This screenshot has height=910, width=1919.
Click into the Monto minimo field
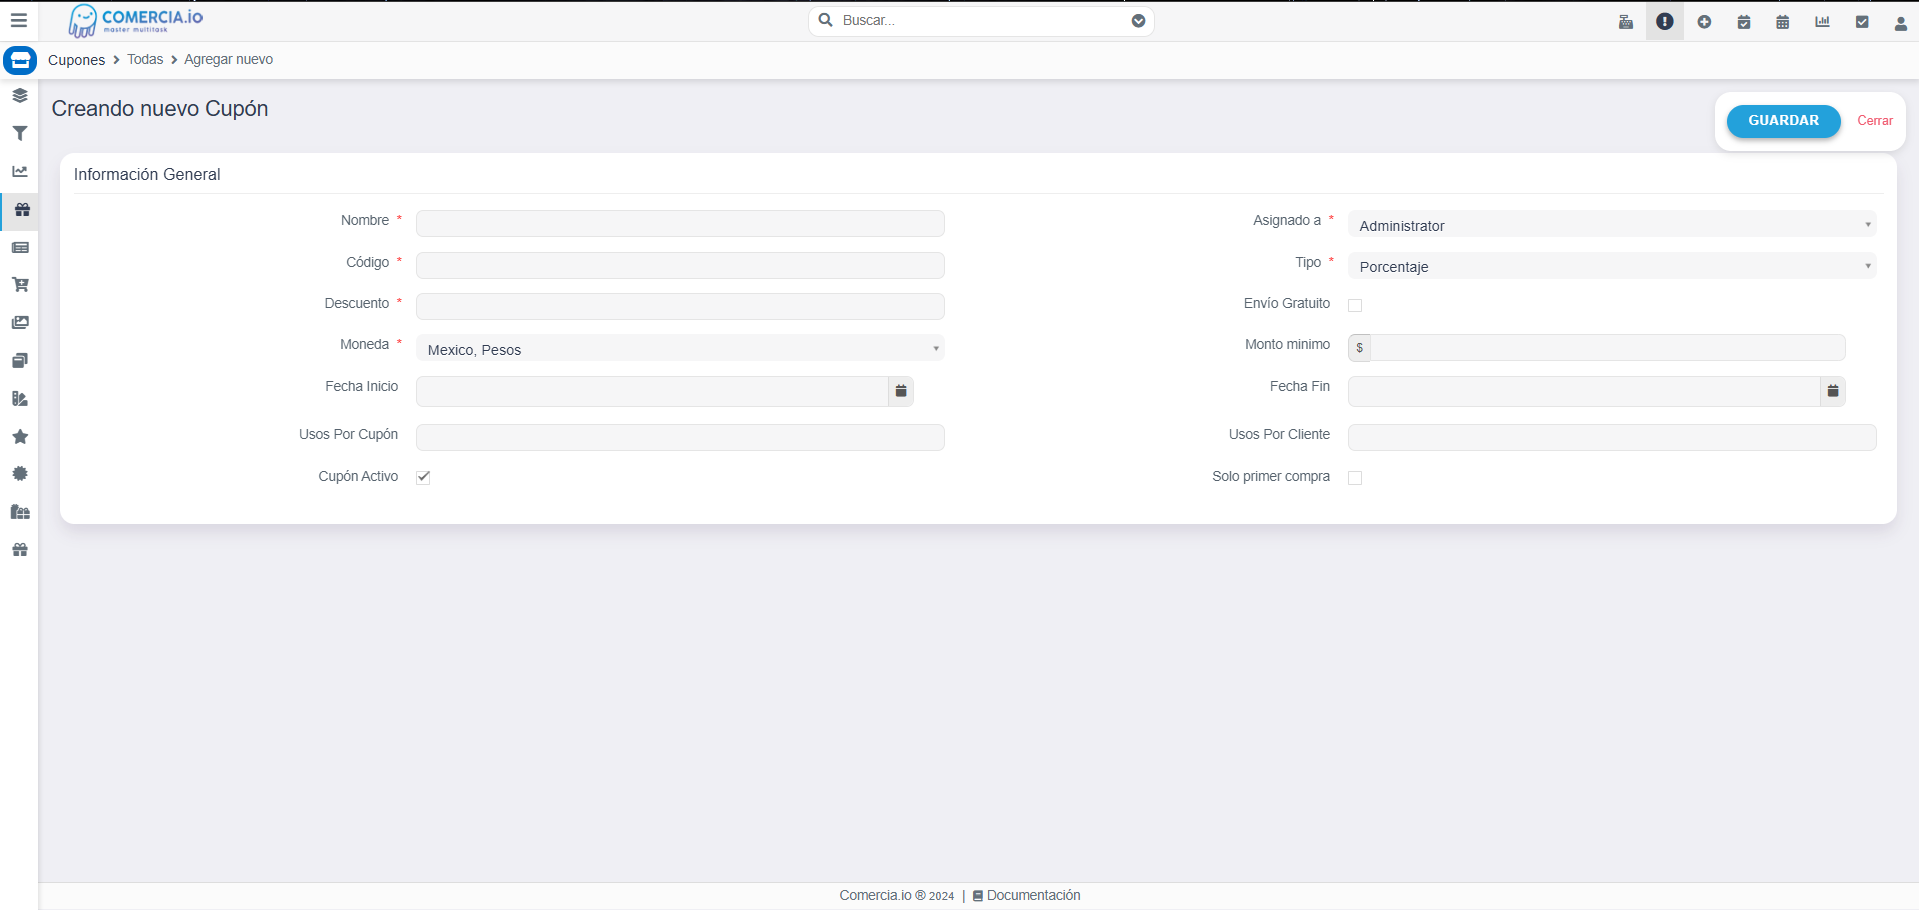(x=1608, y=348)
